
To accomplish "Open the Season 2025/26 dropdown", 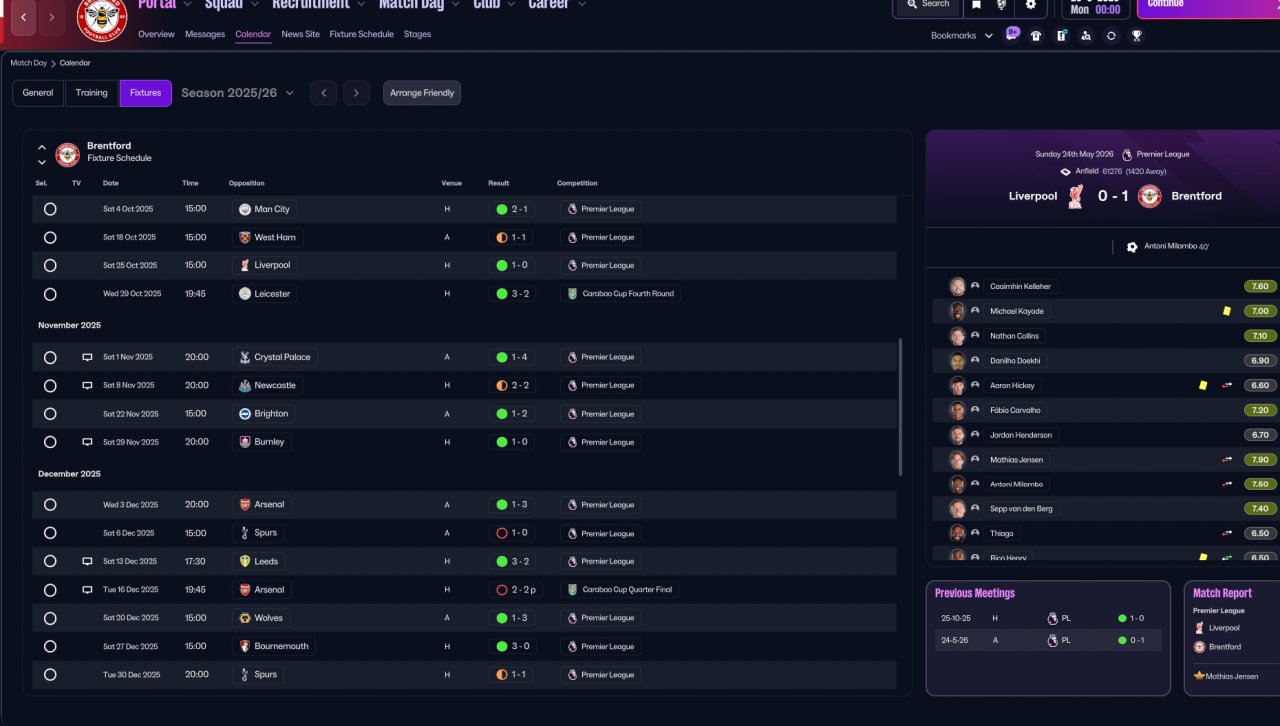I will [238, 93].
